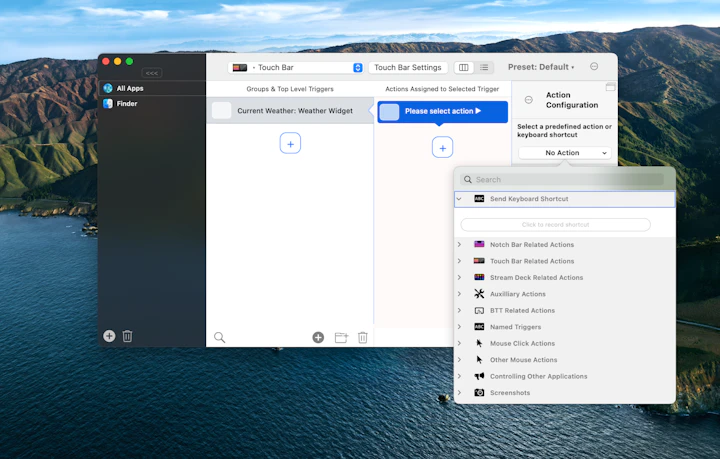
Task: Add another action with the plus box under the actions
Action: point(443,147)
